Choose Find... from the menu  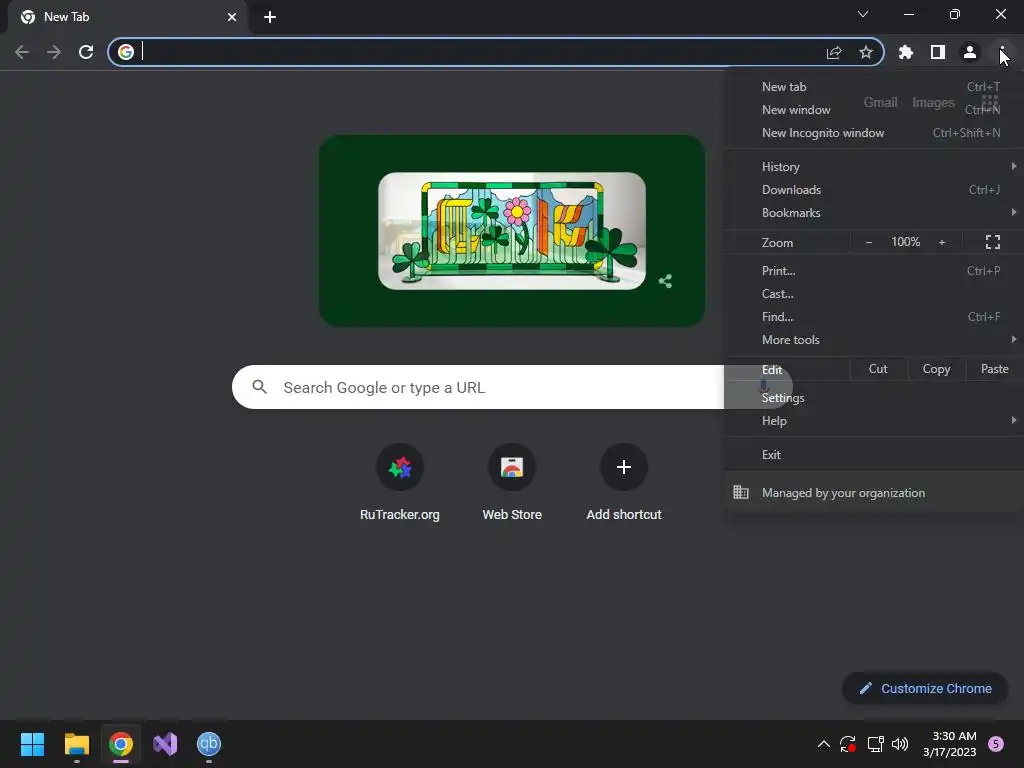click(874, 317)
